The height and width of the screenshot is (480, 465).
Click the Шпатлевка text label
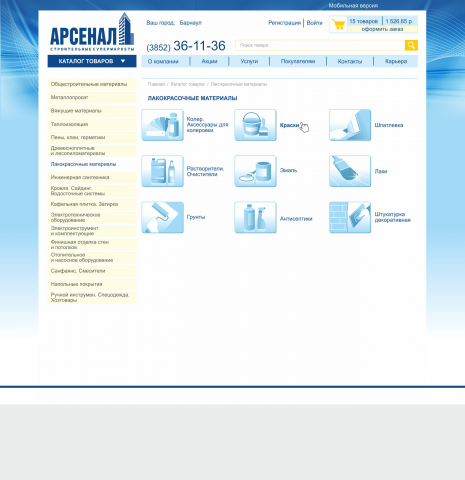[389, 125]
